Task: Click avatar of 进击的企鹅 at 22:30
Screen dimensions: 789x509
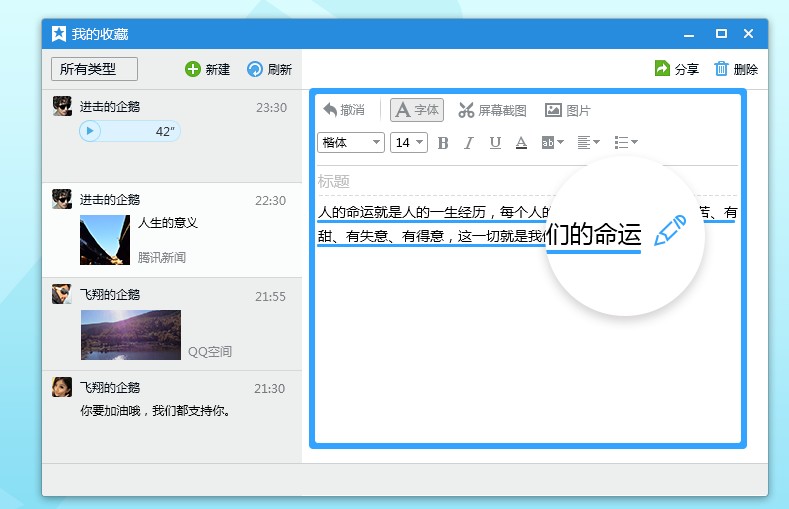Action: [62, 199]
